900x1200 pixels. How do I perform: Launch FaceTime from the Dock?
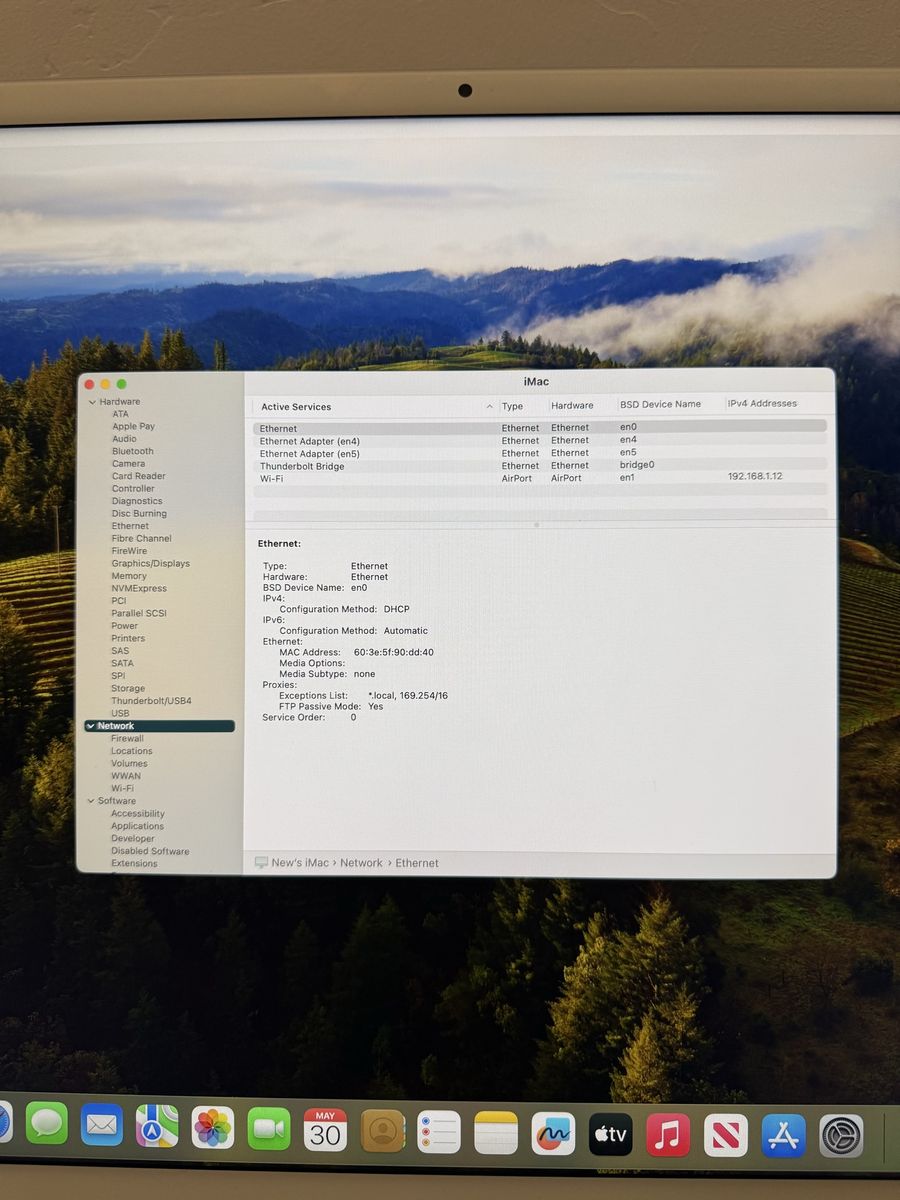pos(269,1128)
